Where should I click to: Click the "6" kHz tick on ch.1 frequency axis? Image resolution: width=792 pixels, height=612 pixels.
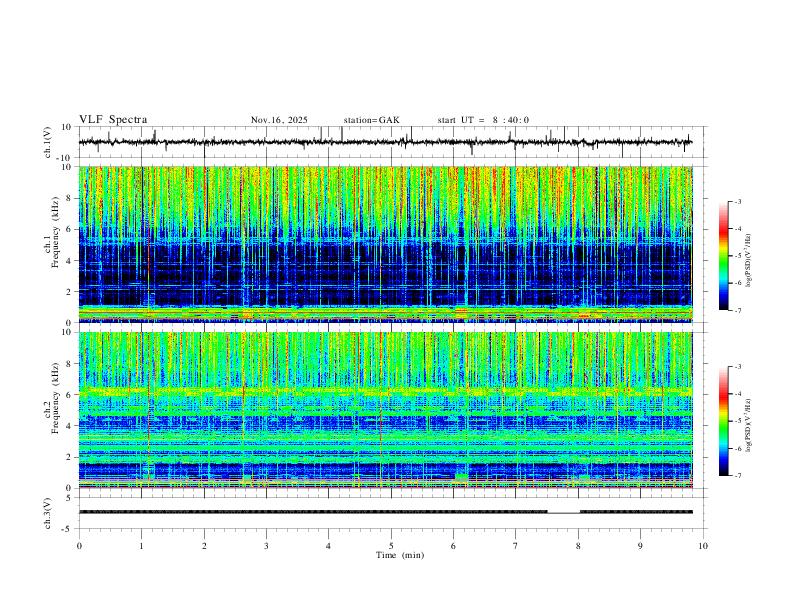[x=69, y=229]
